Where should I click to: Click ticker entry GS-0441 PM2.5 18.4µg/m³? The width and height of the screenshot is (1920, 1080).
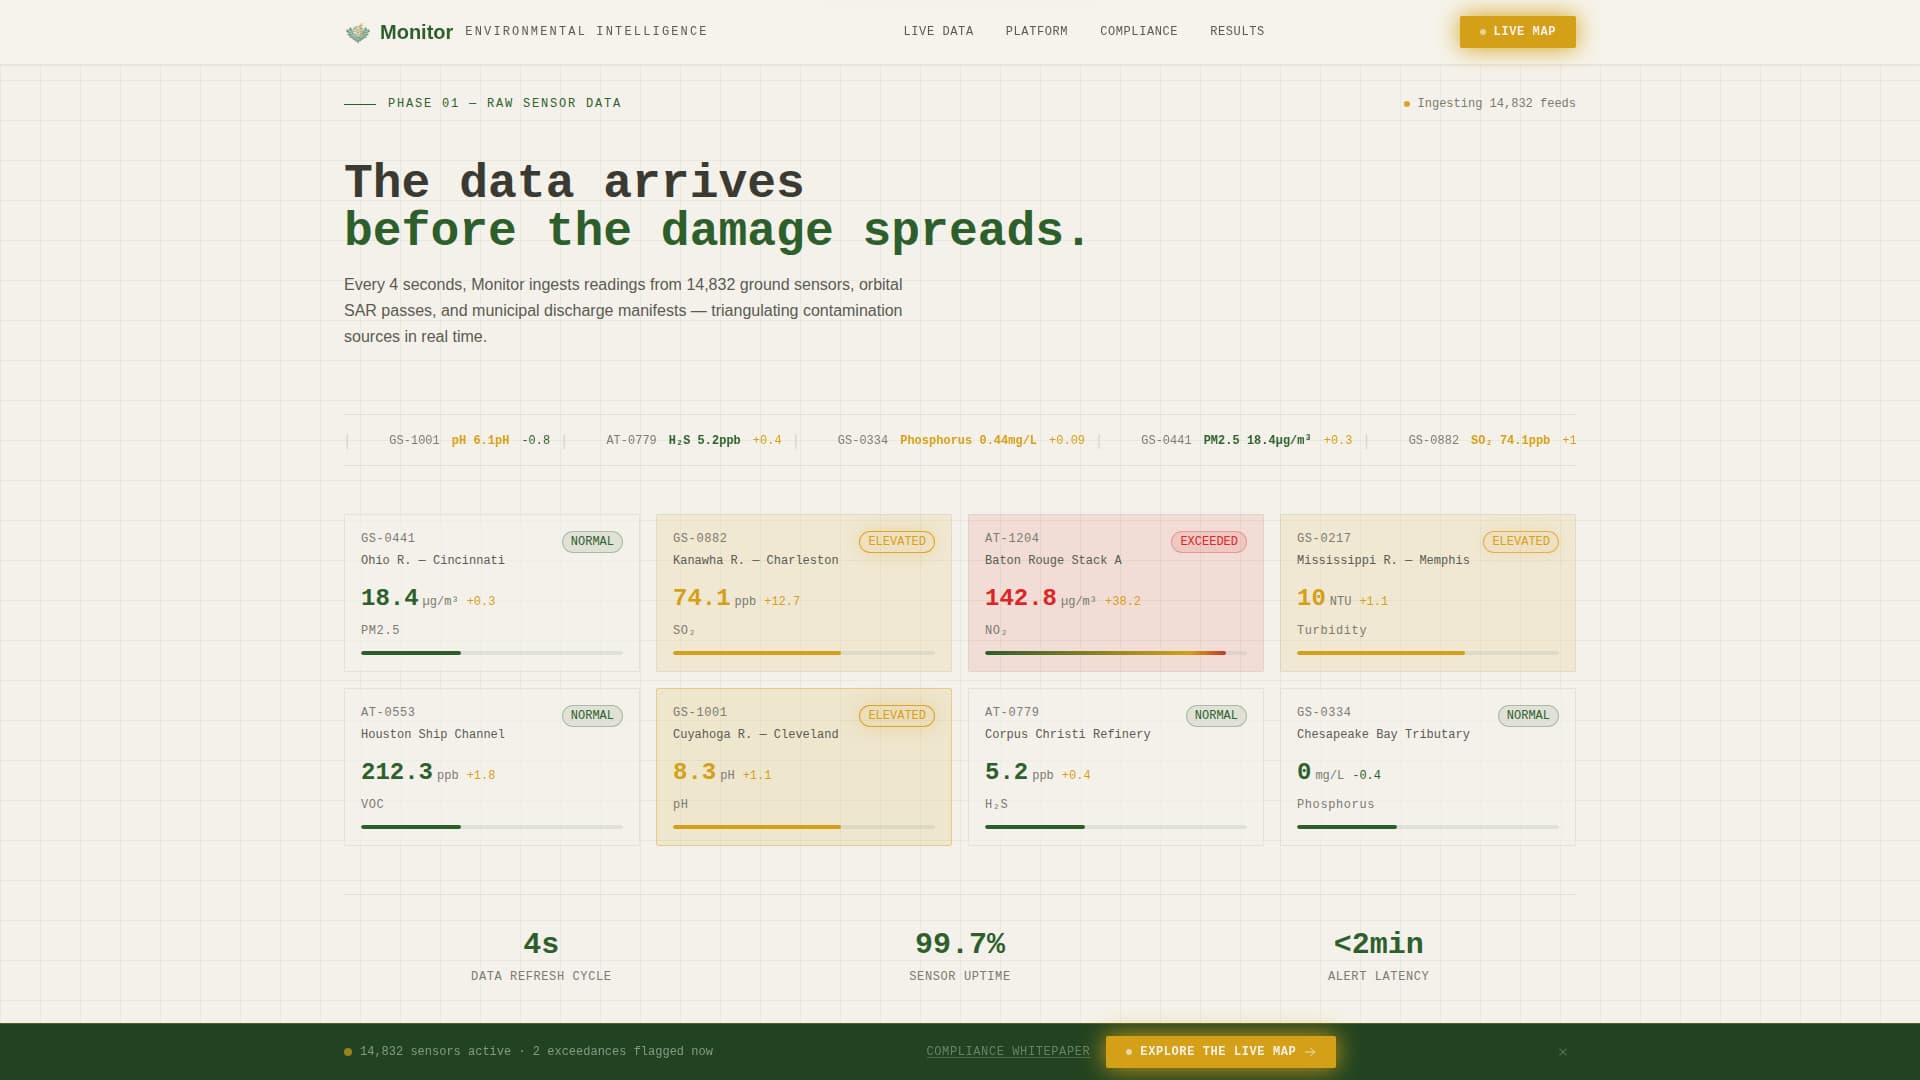[1246, 440]
